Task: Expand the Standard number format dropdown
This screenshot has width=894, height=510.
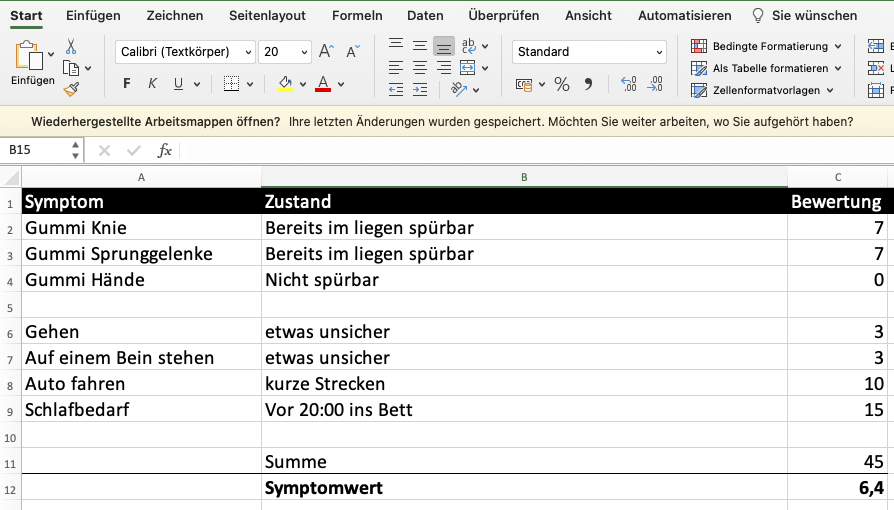Action: 590,52
